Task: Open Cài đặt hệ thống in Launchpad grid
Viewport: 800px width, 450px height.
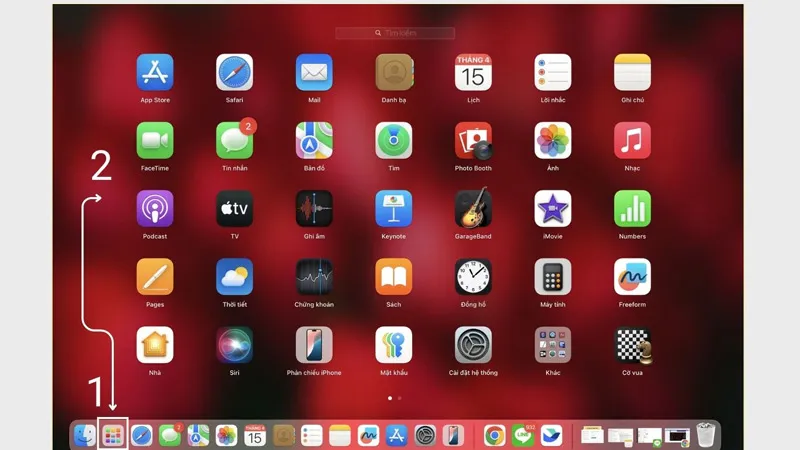Action: click(x=473, y=345)
